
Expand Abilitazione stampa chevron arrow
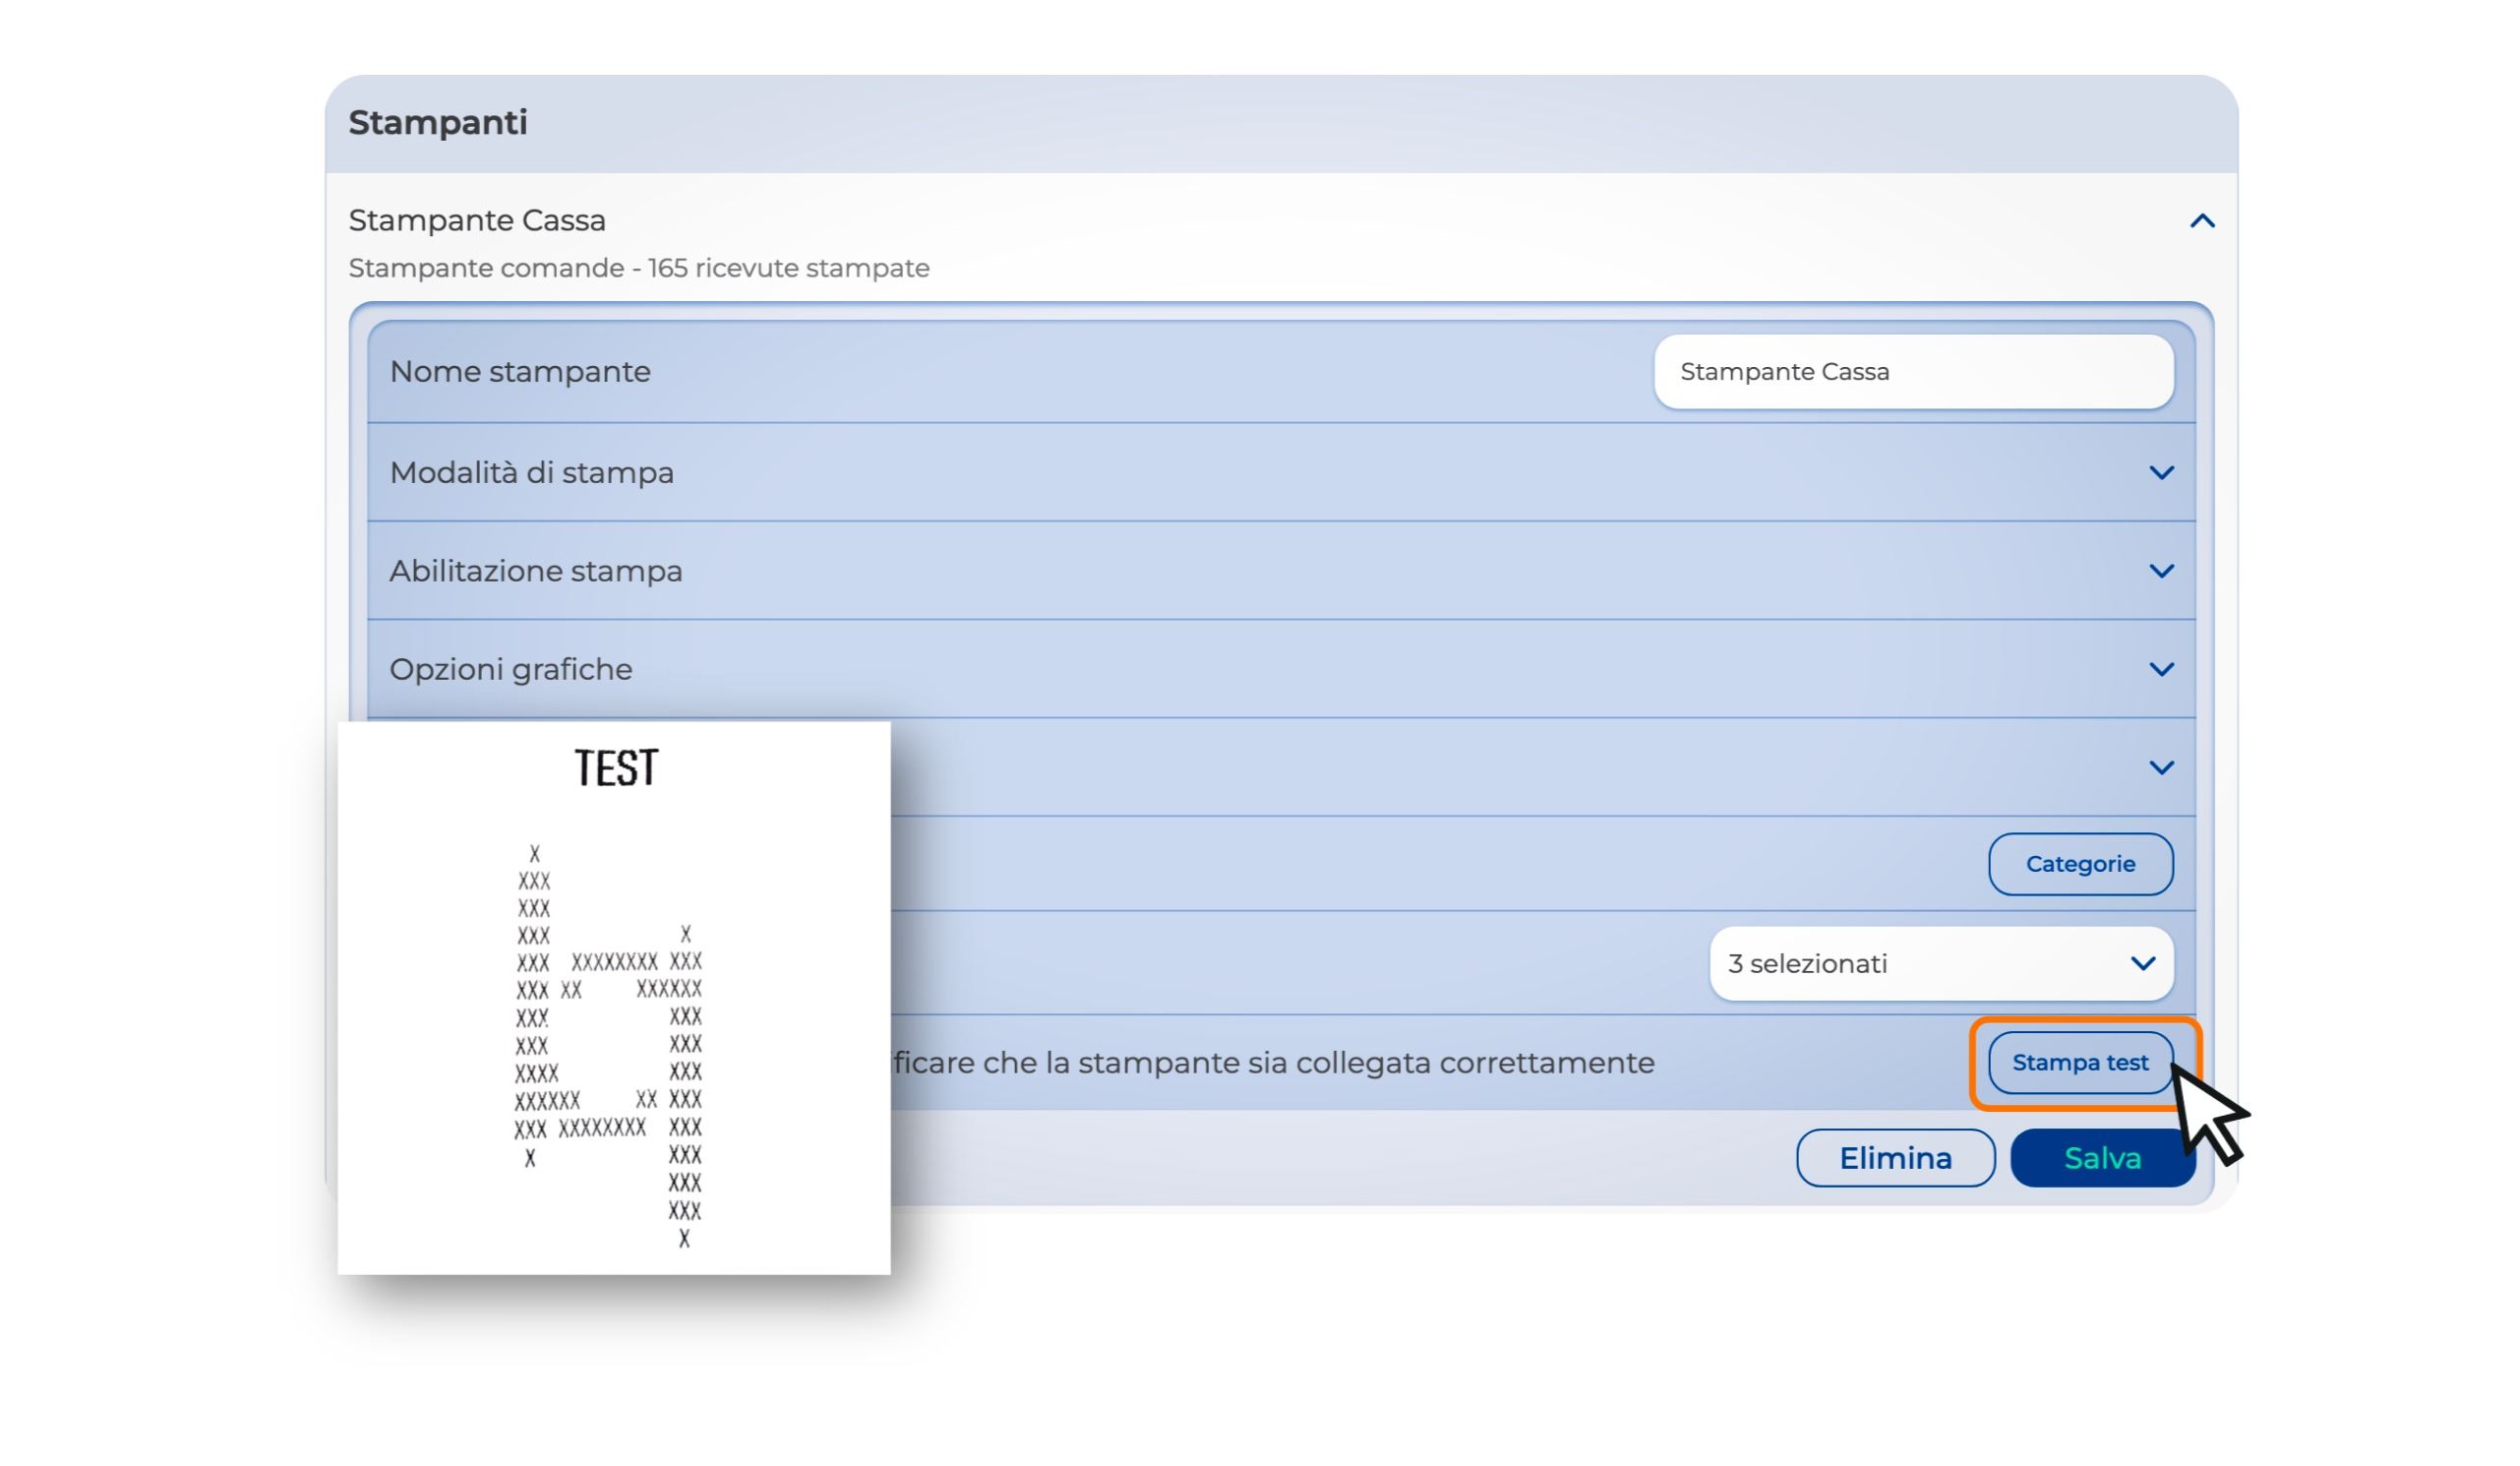tap(2160, 571)
